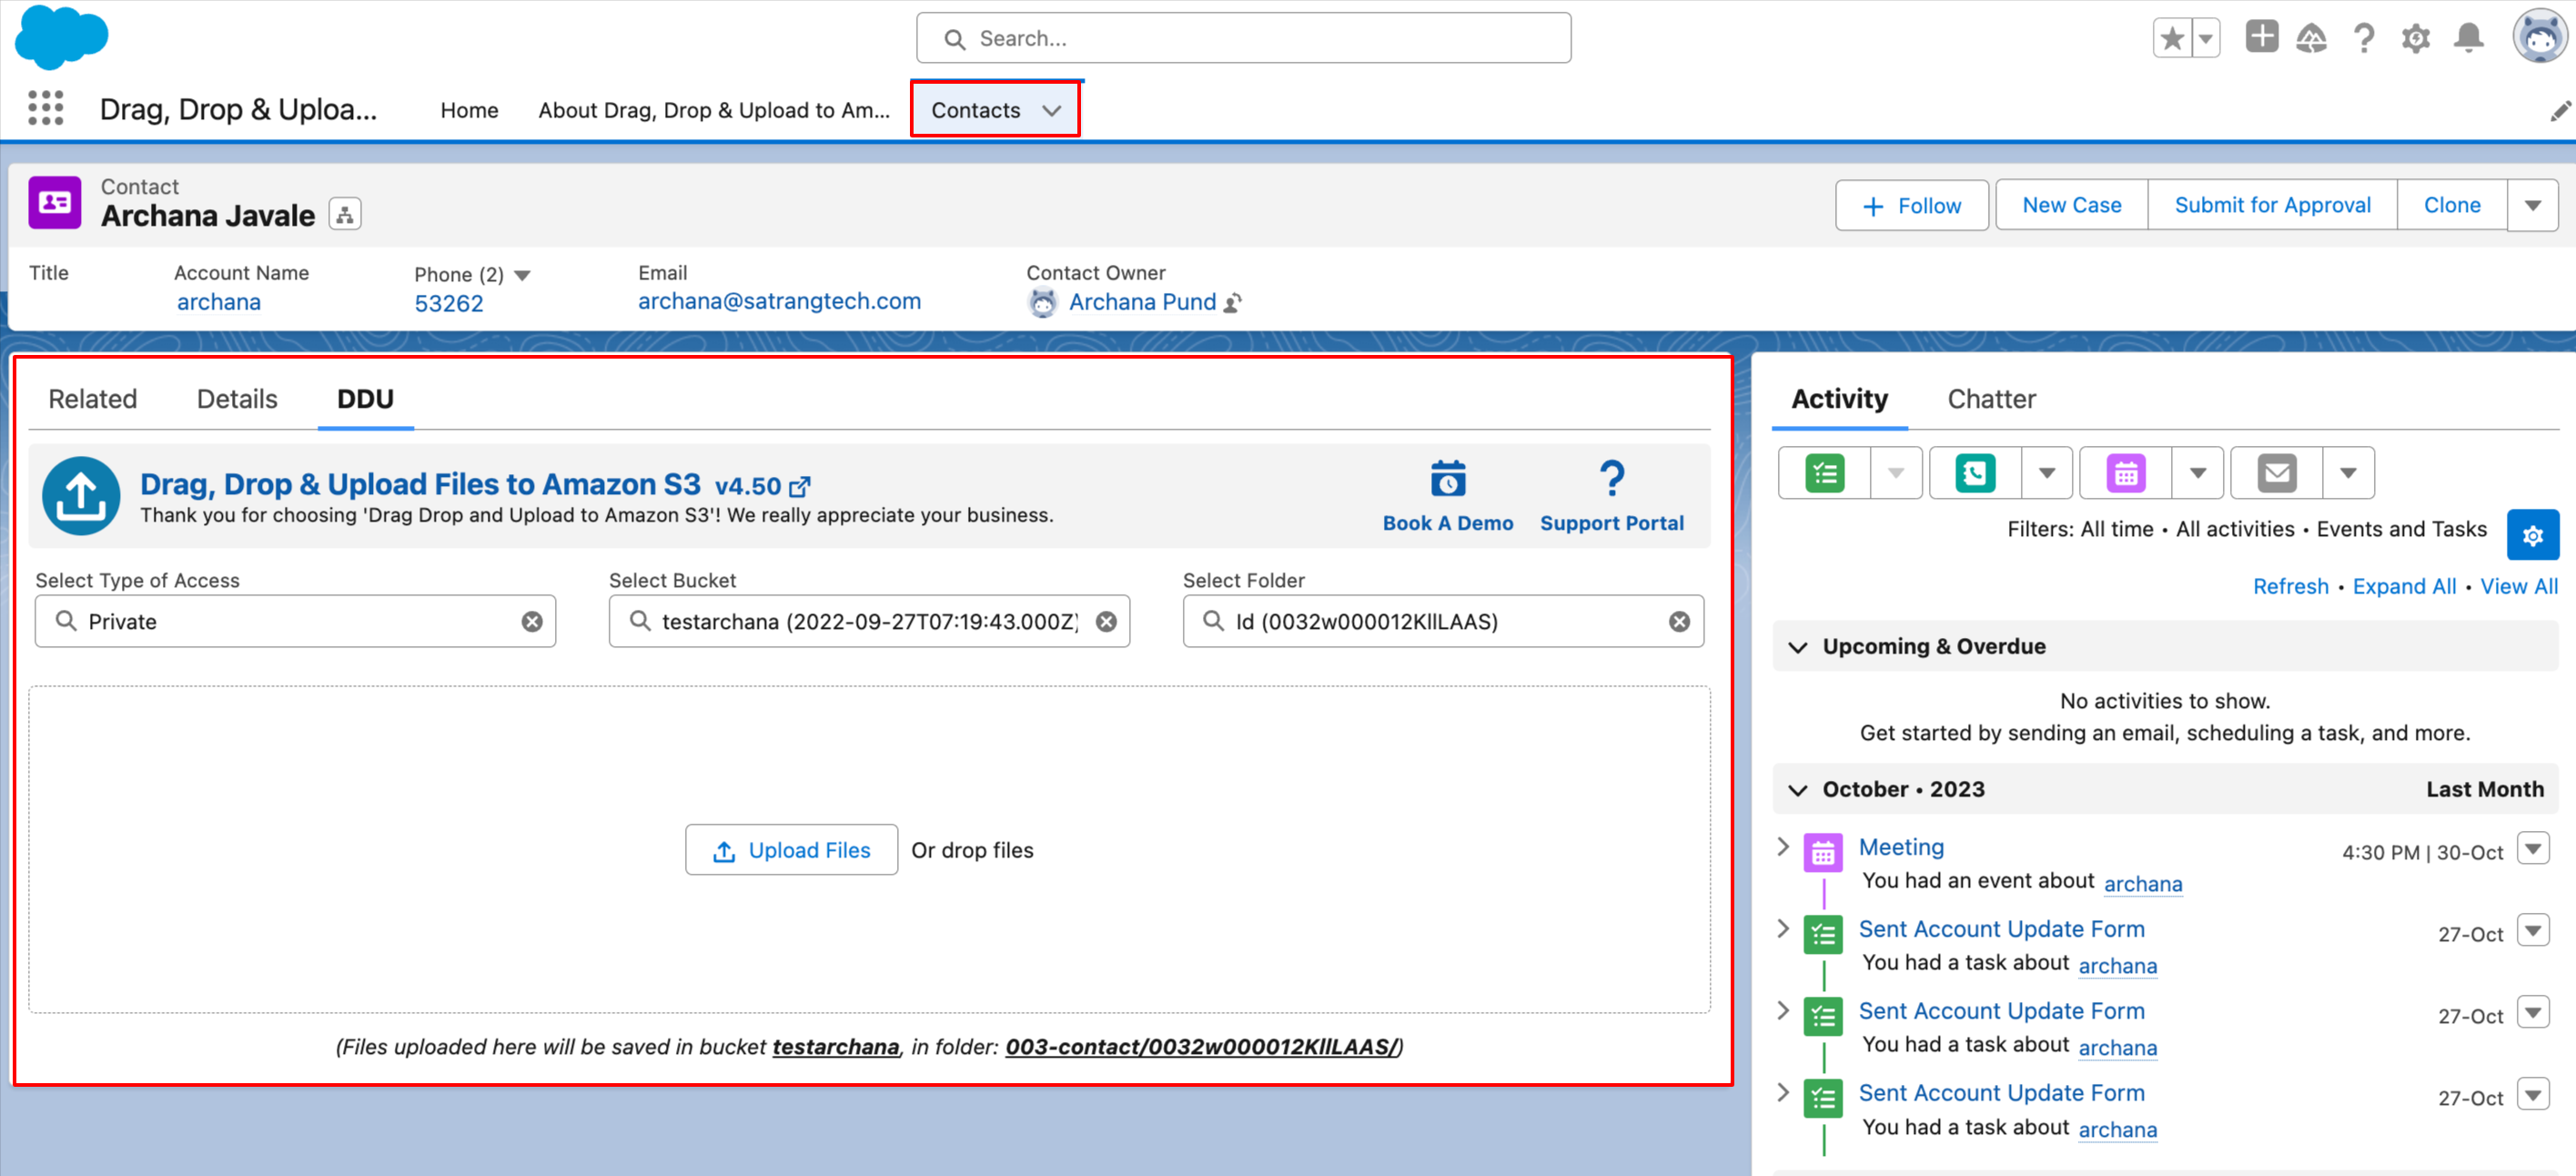Click the Upload Files button
Screen dimensions: 2576x1176
(791, 850)
